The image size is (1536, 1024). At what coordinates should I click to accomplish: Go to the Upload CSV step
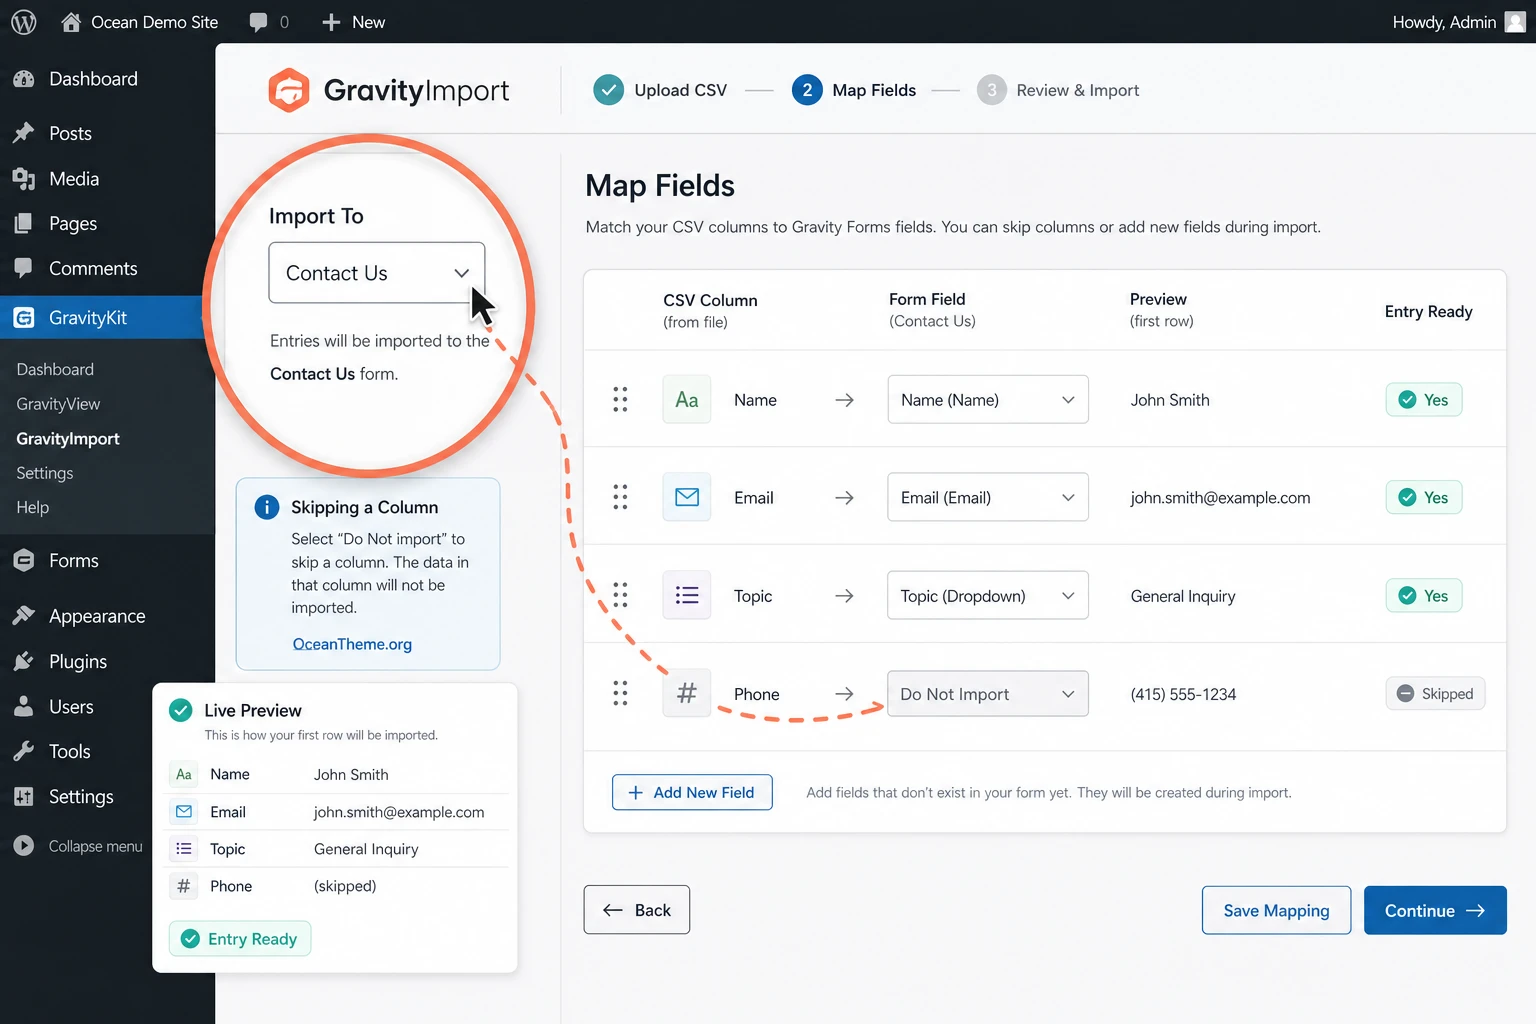click(660, 90)
